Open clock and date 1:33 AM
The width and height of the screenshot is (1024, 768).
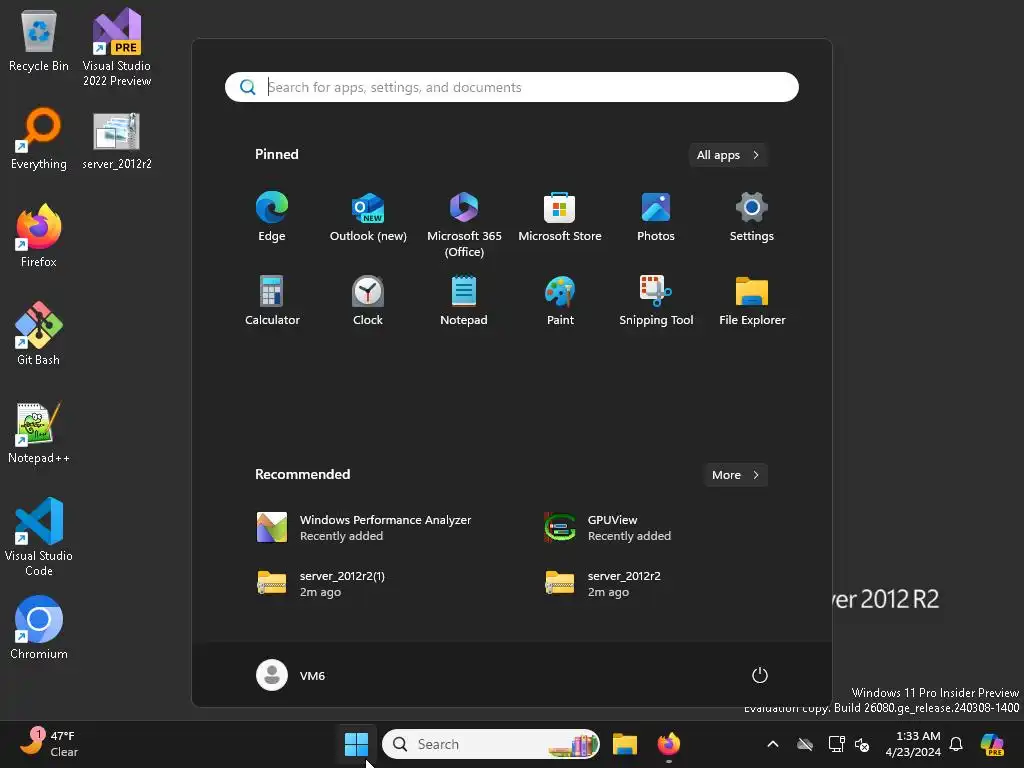913,744
